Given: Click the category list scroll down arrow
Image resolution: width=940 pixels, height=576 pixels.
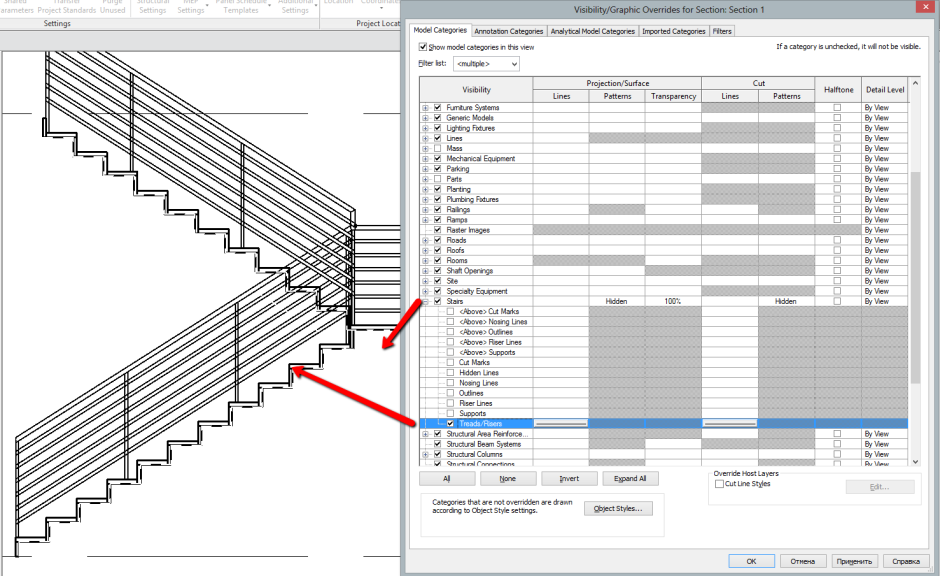Looking at the screenshot, I should (x=914, y=462).
